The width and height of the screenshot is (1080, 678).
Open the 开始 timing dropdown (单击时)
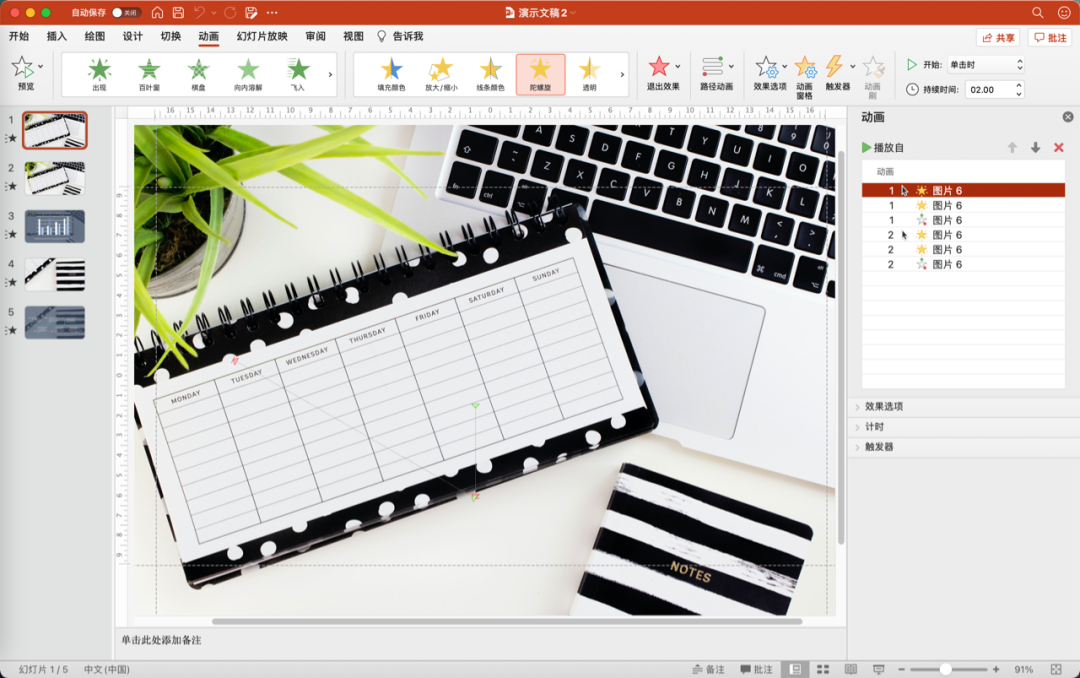986,65
